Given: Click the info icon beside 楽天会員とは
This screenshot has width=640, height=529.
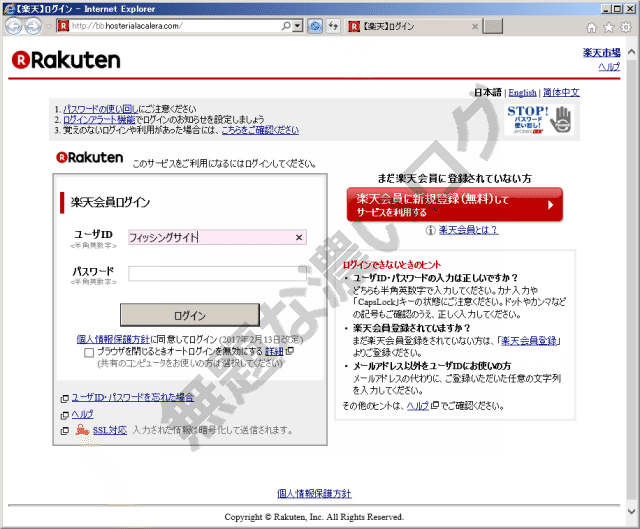Looking at the screenshot, I should coord(430,230).
